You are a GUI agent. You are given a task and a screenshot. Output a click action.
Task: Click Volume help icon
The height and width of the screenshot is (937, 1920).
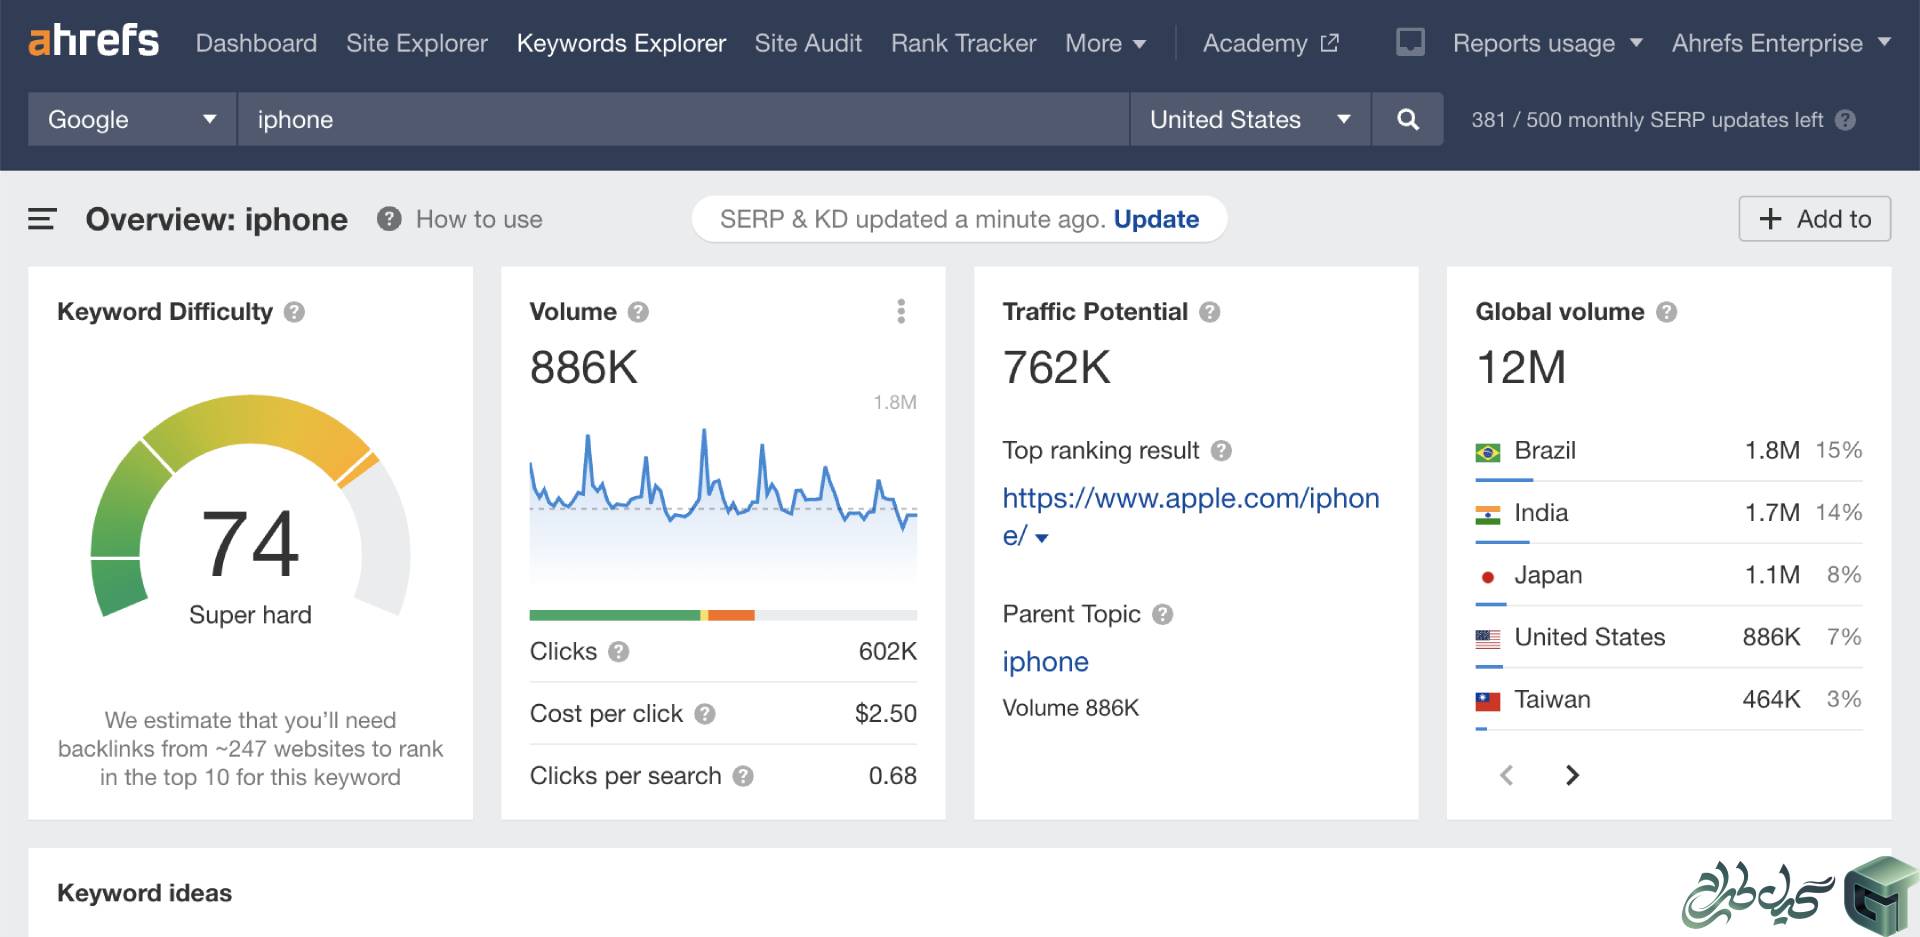tap(638, 312)
